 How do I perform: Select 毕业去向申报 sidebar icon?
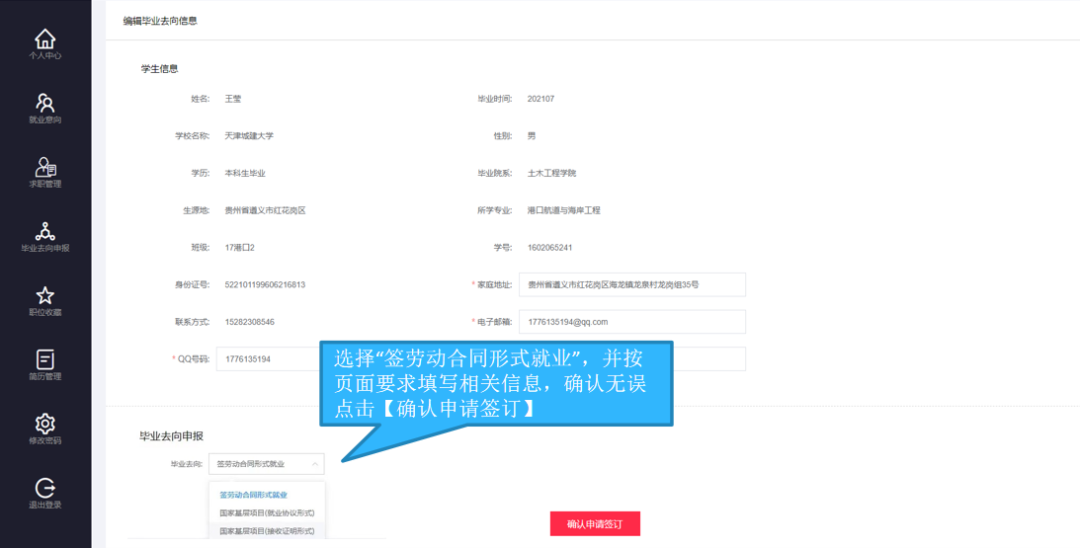[x=45, y=231]
